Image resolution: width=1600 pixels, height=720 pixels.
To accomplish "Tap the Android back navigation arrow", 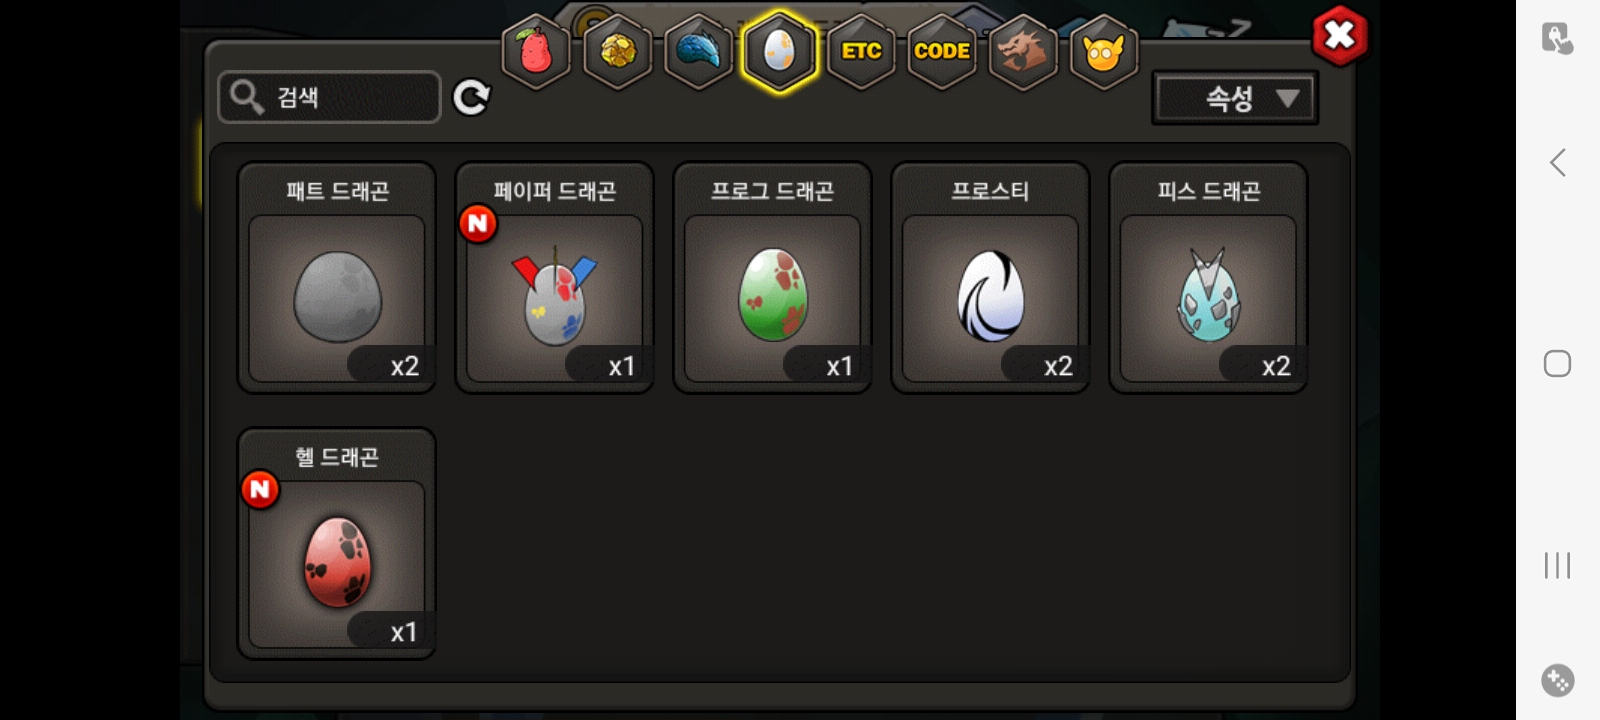I will click(x=1557, y=162).
